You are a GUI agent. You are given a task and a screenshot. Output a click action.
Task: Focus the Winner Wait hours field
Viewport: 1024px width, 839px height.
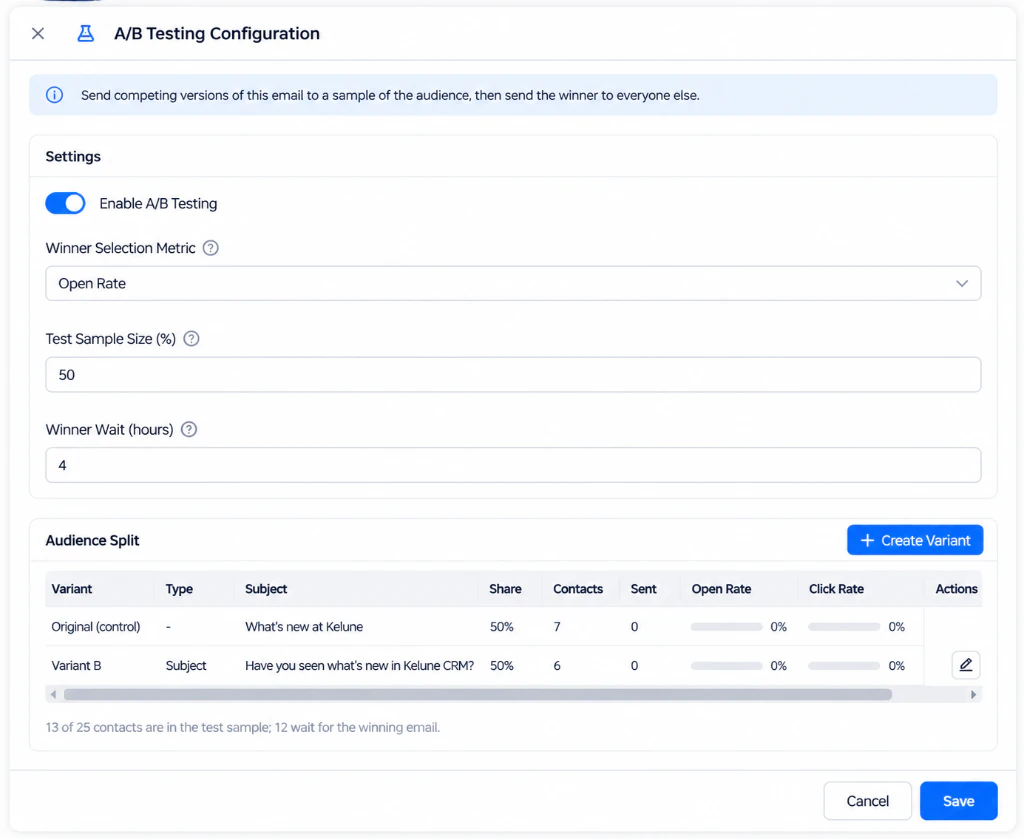[513, 465]
